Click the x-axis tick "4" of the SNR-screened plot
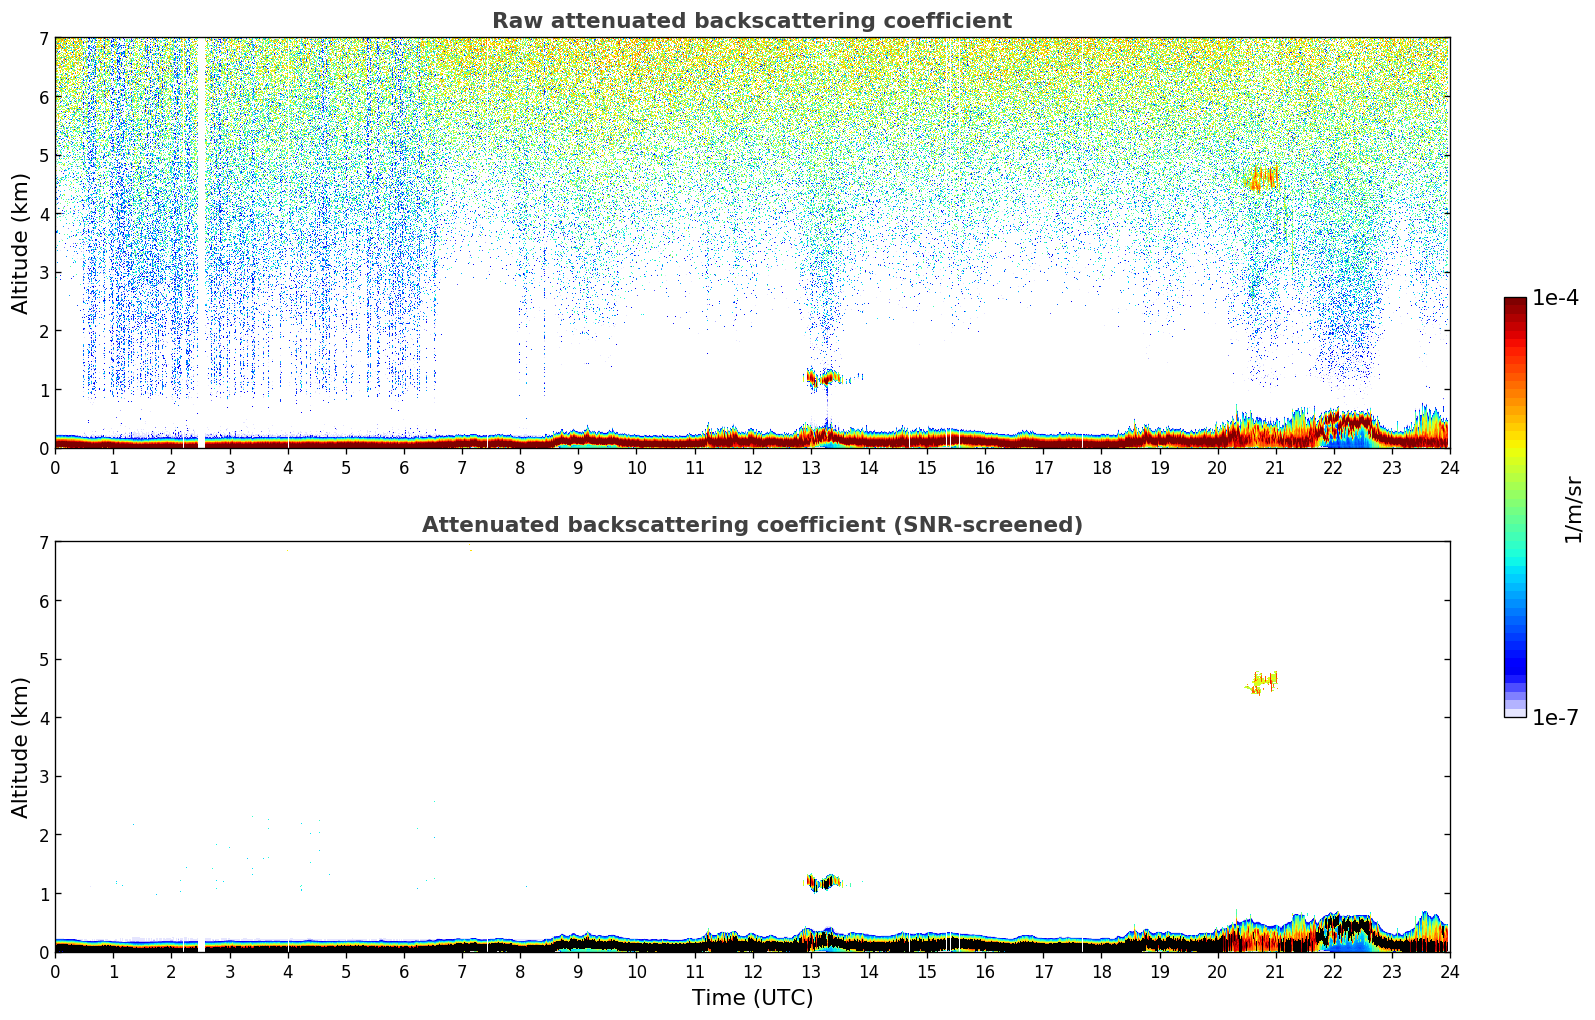 pyautogui.click(x=288, y=972)
